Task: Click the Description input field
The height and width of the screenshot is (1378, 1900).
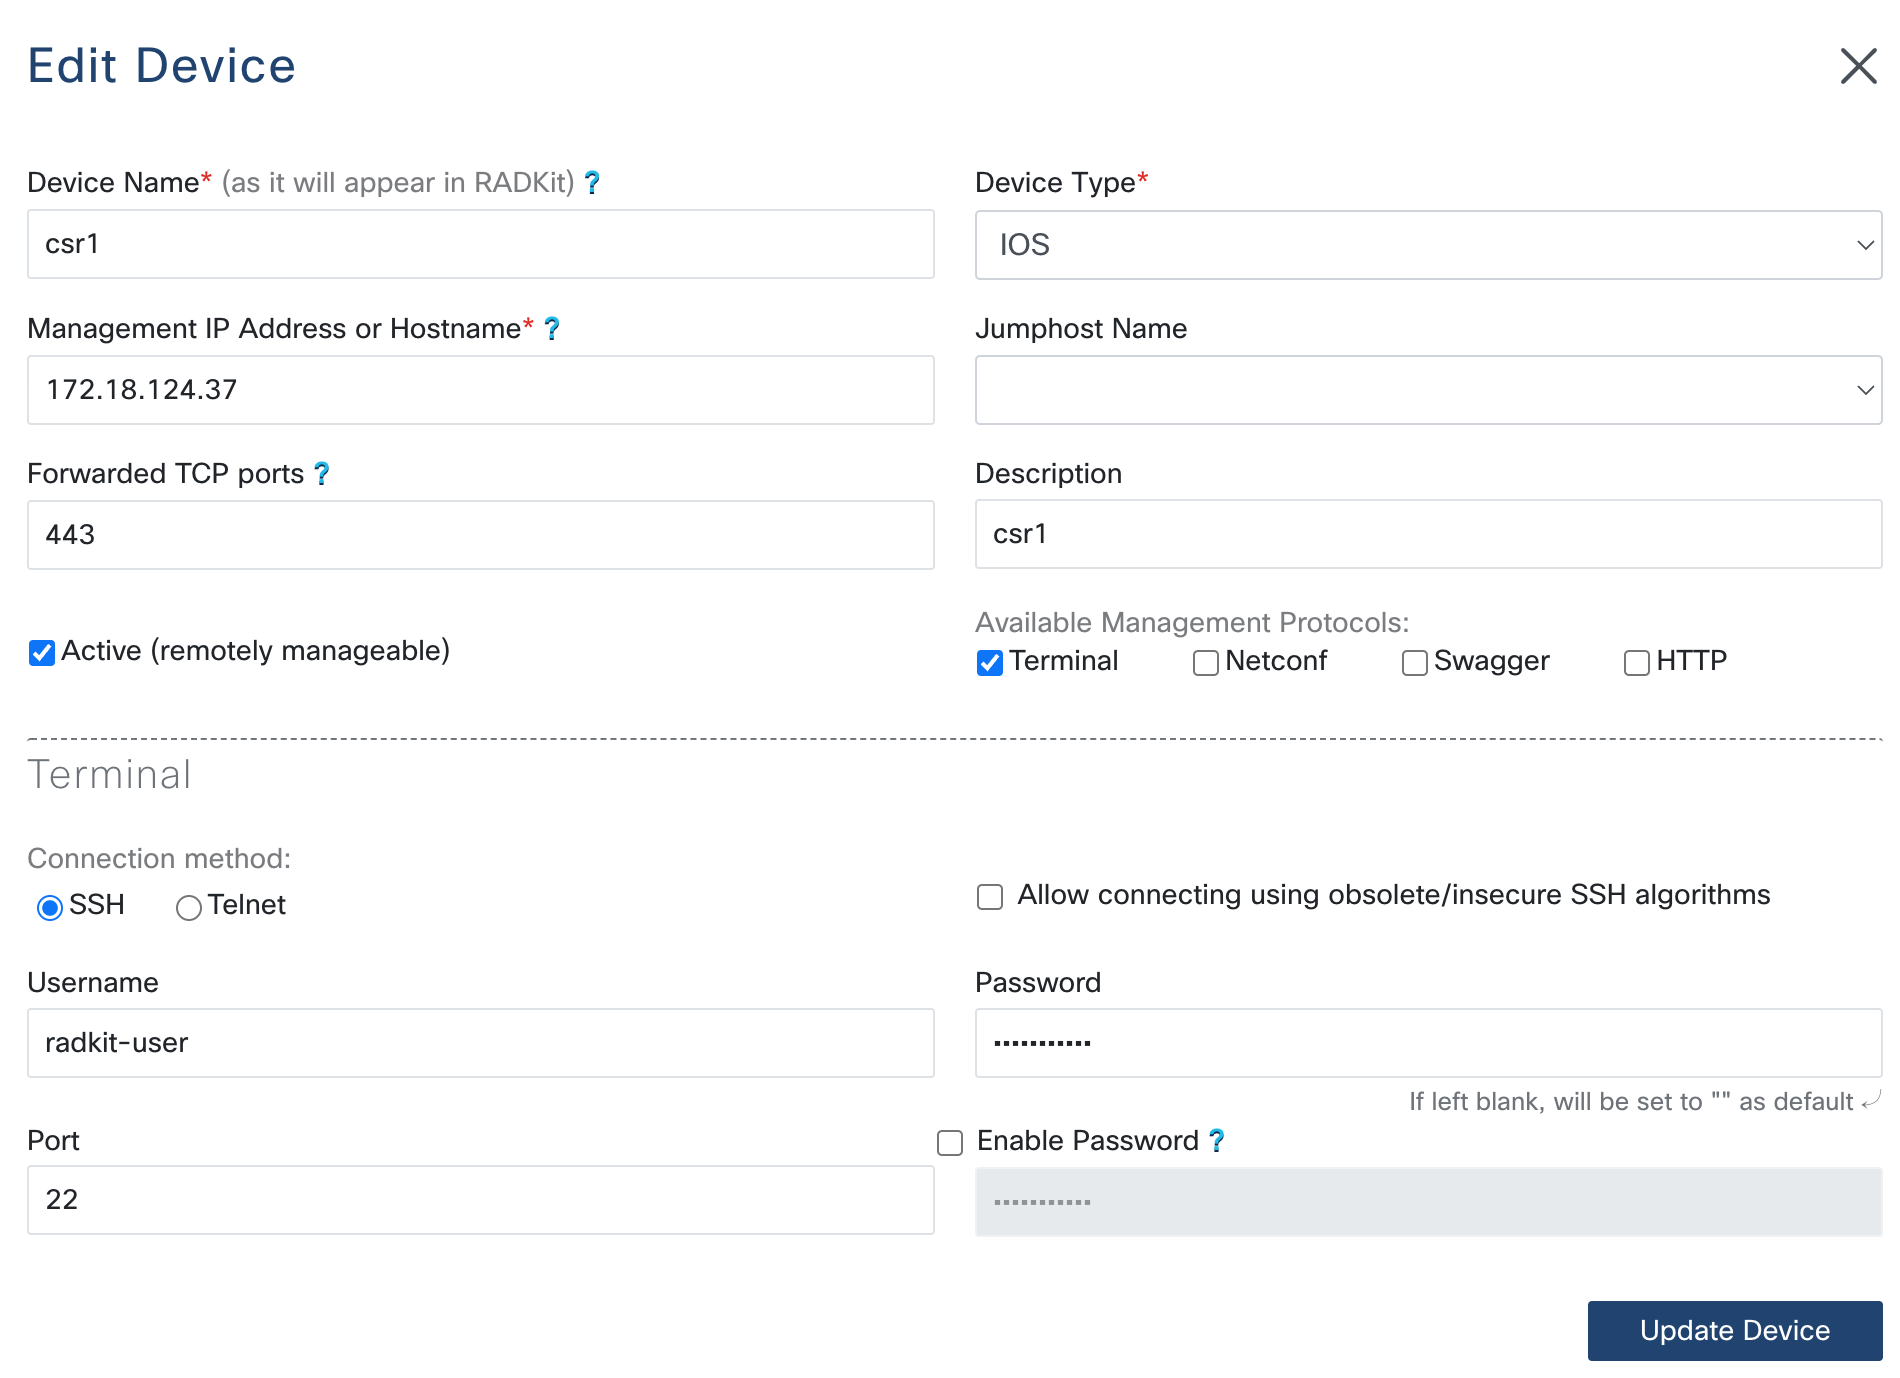Action: pos(1428,534)
